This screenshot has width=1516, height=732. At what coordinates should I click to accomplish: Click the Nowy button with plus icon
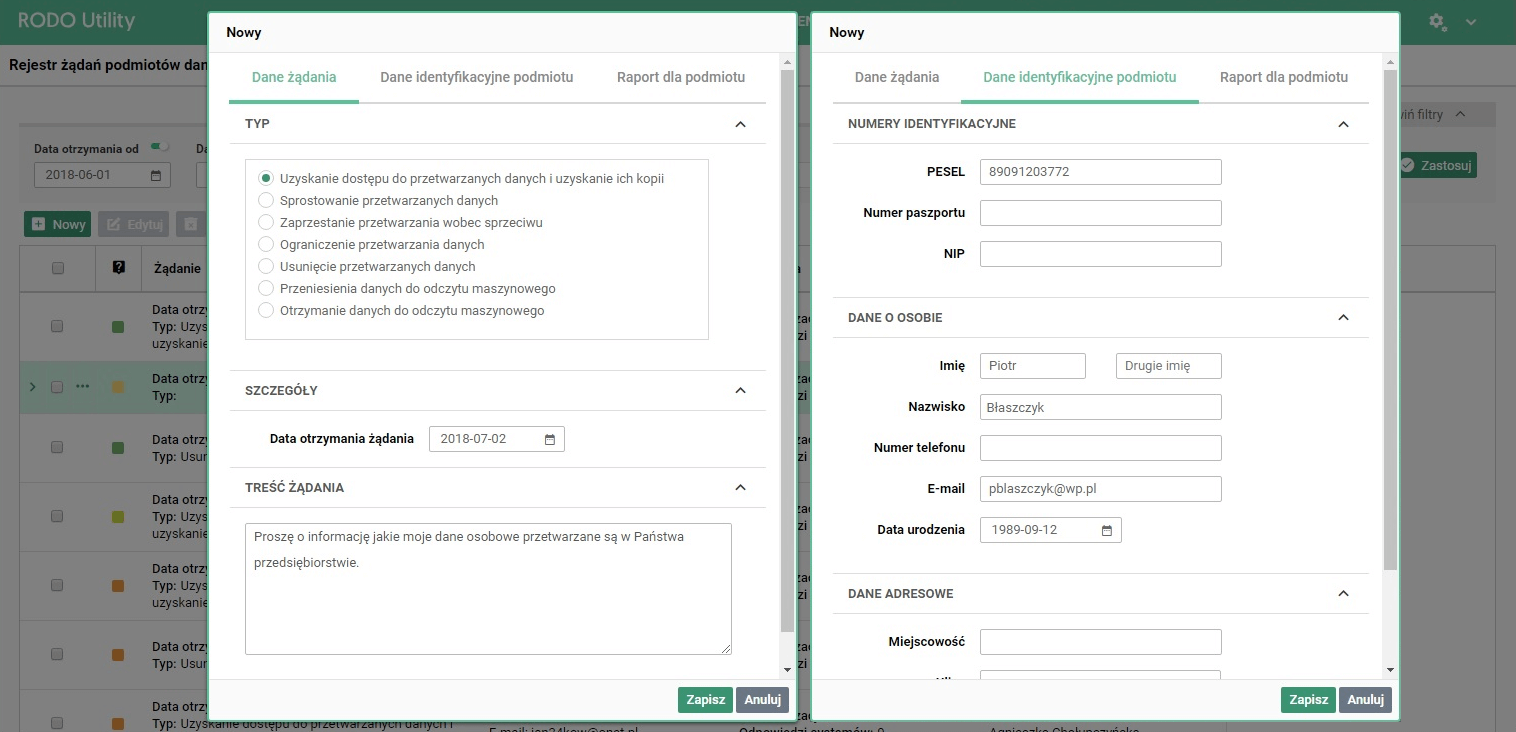[x=57, y=224]
